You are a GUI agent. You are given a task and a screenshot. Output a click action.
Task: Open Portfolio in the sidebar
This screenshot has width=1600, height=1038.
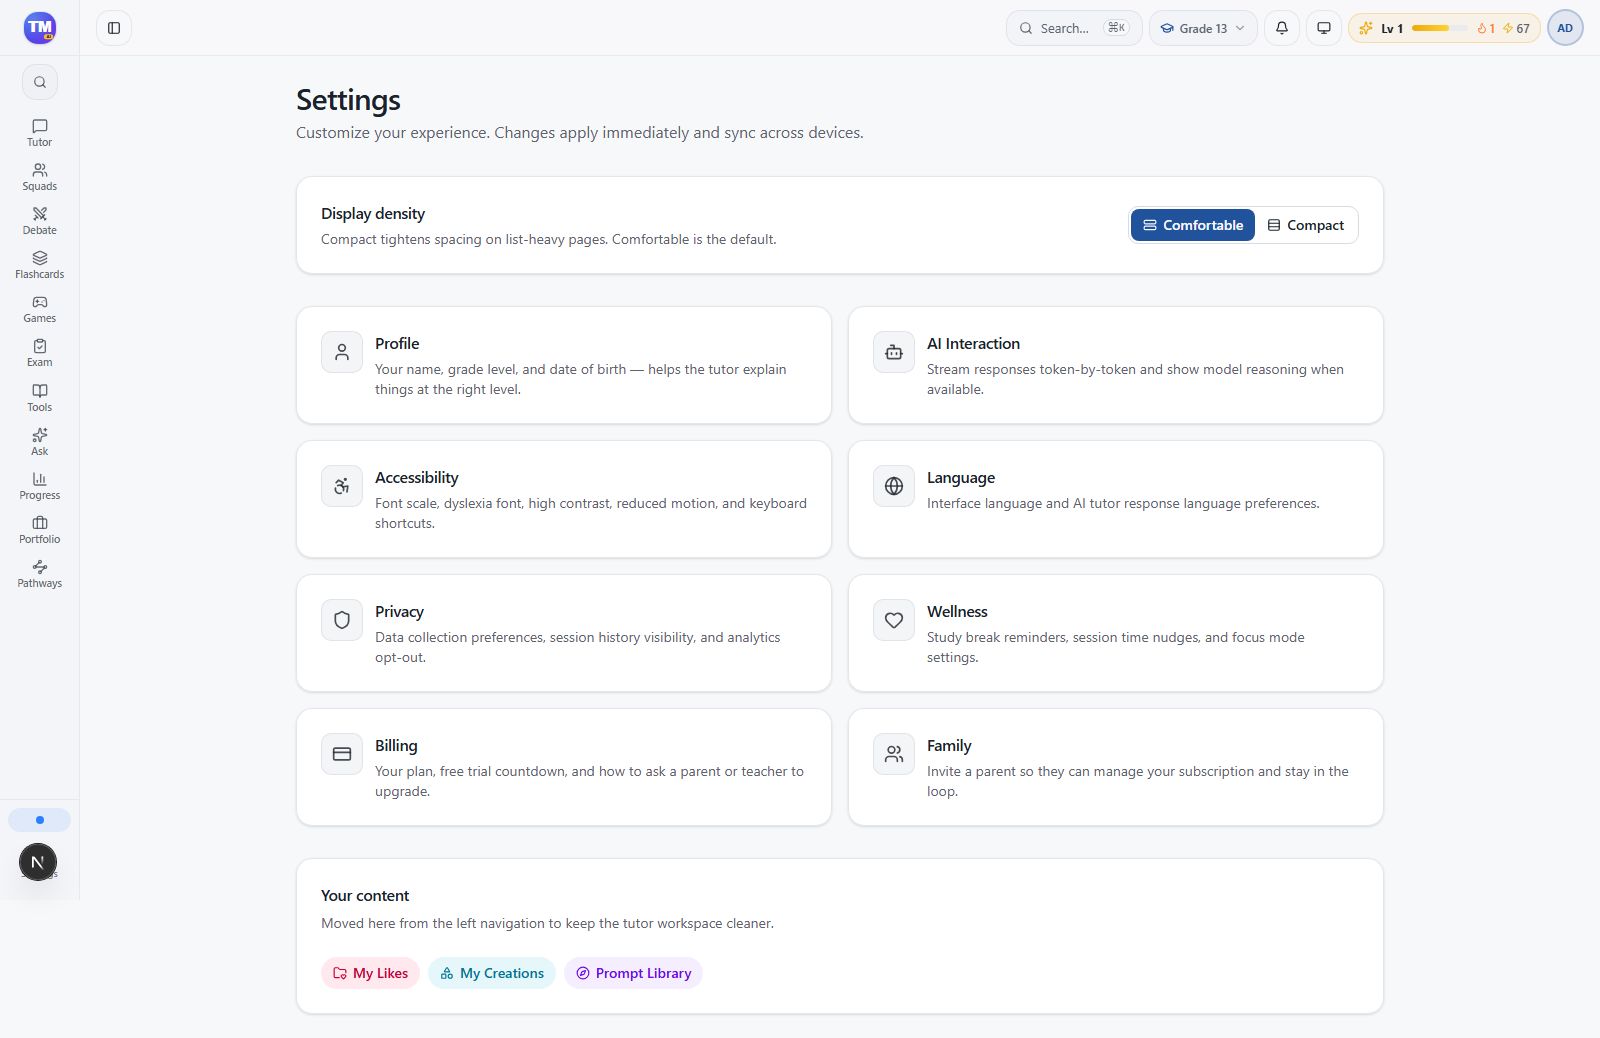40,530
